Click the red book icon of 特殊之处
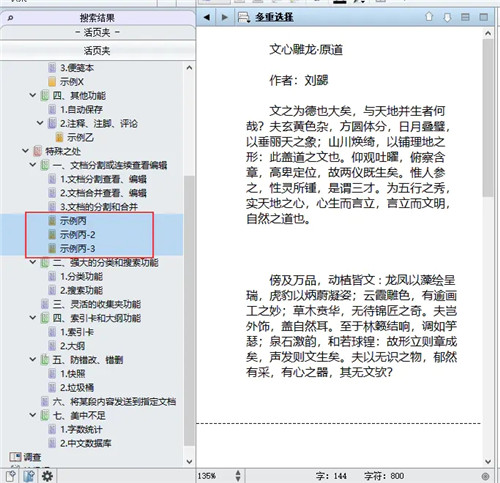This screenshot has height=483, width=500. pyautogui.click(x=37, y=151)
